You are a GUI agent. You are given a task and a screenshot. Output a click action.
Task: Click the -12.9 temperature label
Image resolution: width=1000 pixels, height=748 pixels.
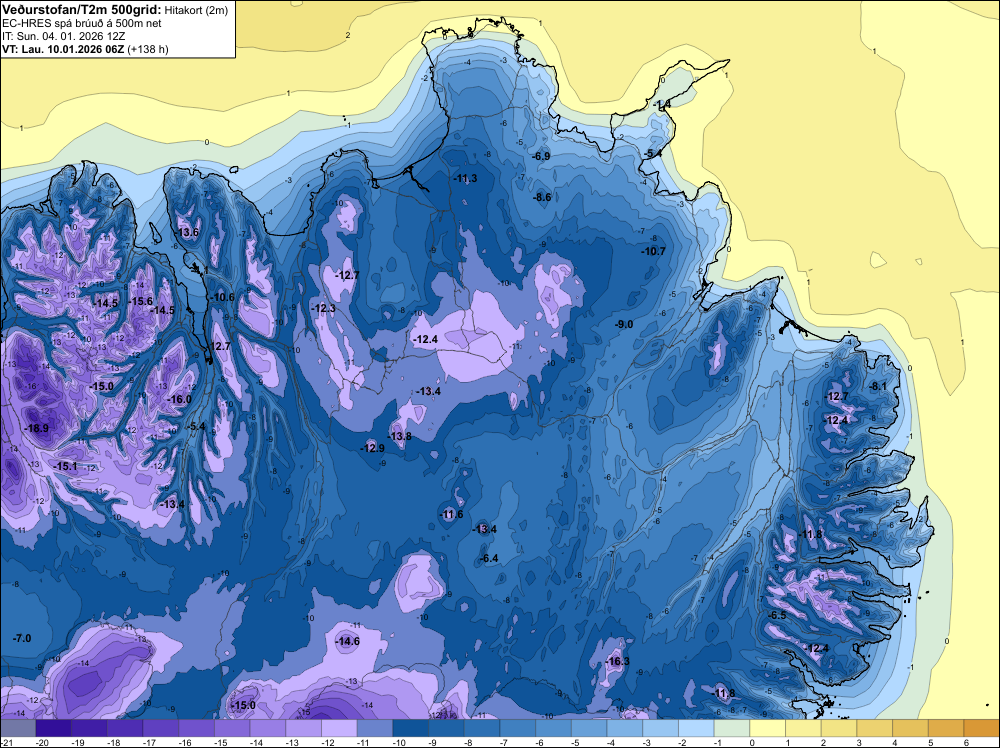tap(372, 448)
